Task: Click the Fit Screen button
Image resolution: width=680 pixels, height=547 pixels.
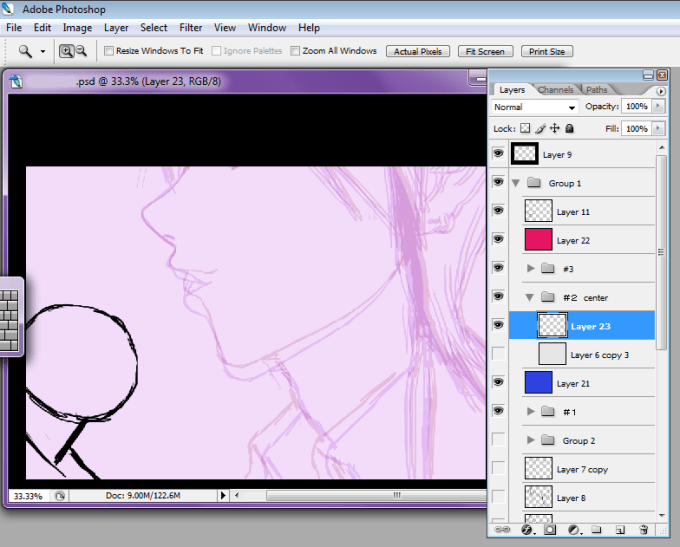Action: [x=485, y=51]
